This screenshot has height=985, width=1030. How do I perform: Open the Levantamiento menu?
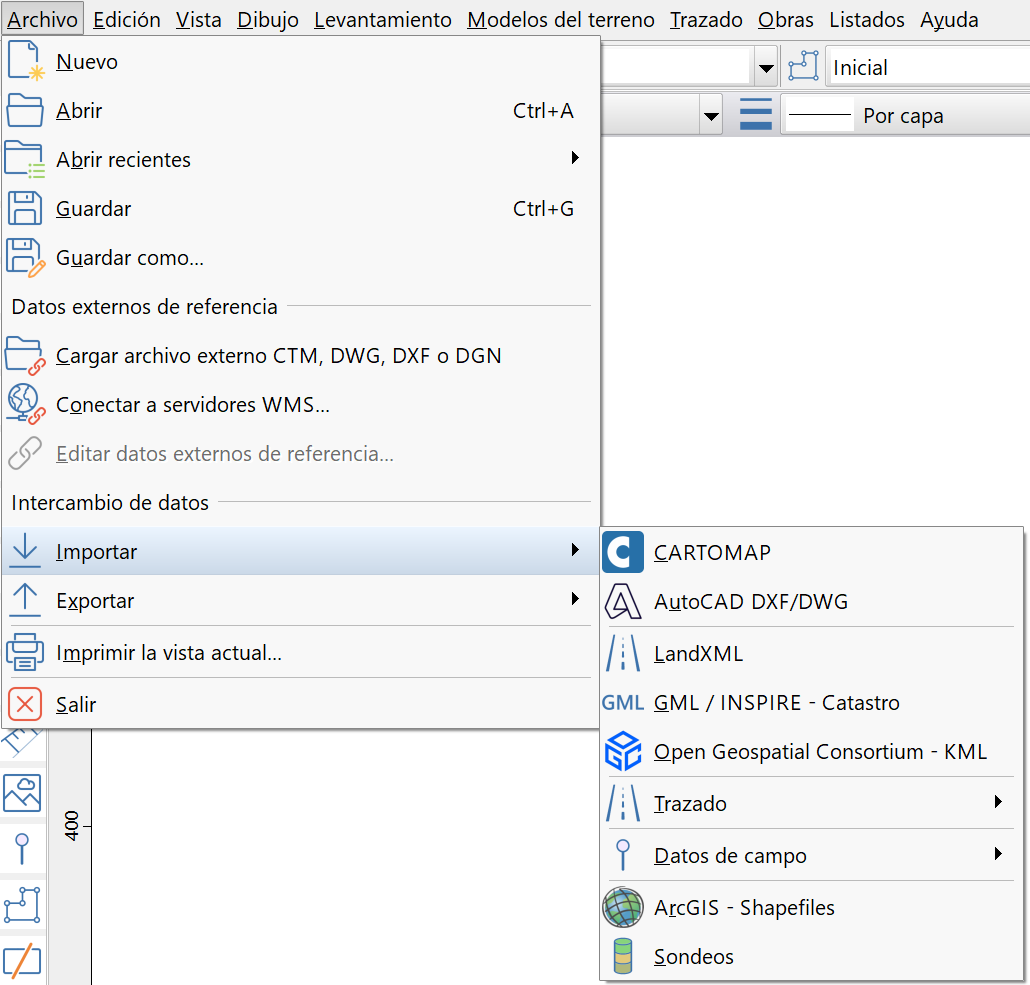tap(382, 20)
